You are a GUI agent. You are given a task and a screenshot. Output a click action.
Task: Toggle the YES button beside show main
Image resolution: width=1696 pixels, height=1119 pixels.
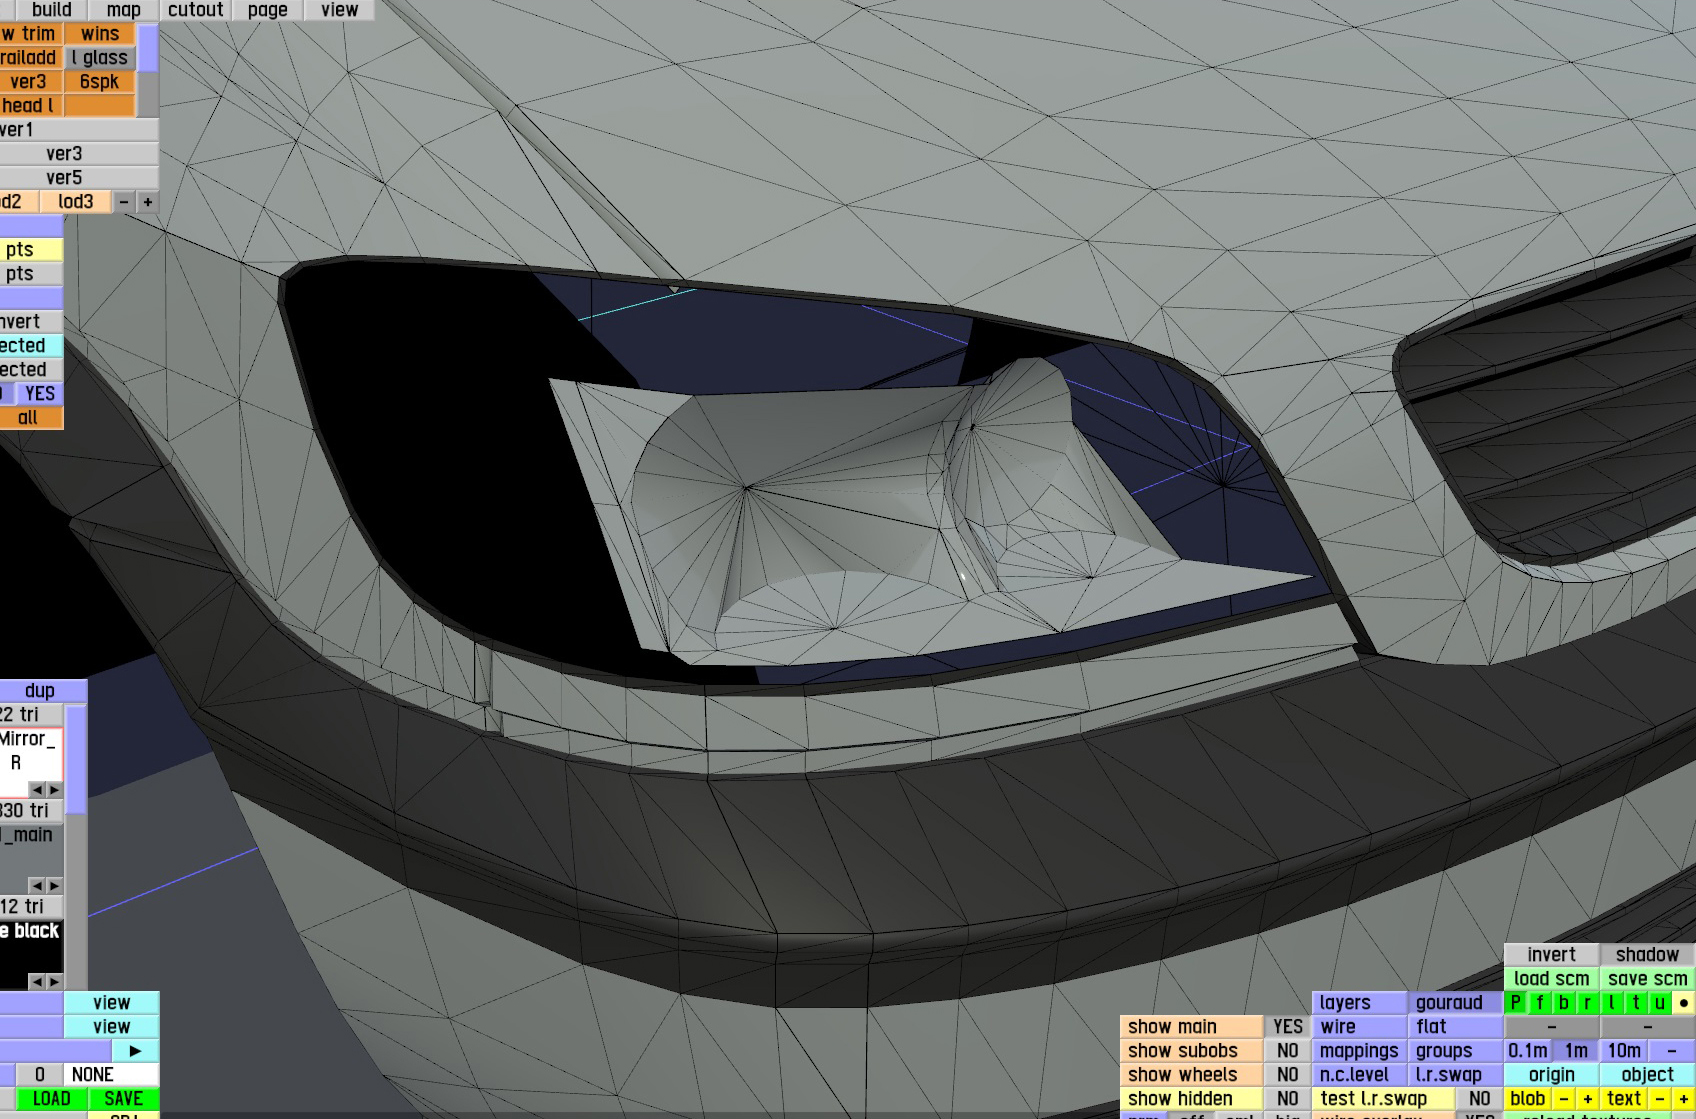(x=1288, y=1027)
